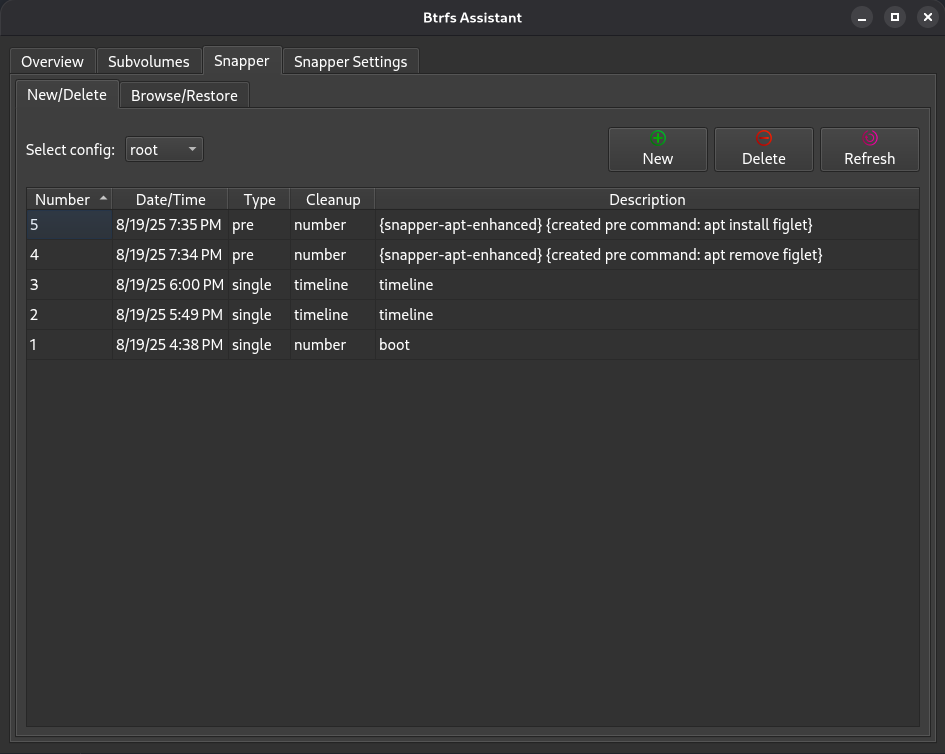Maximize the Btrfs Assistant window
Screen dimensions: 945x754
pyautogui.click(x=895, y=17)
